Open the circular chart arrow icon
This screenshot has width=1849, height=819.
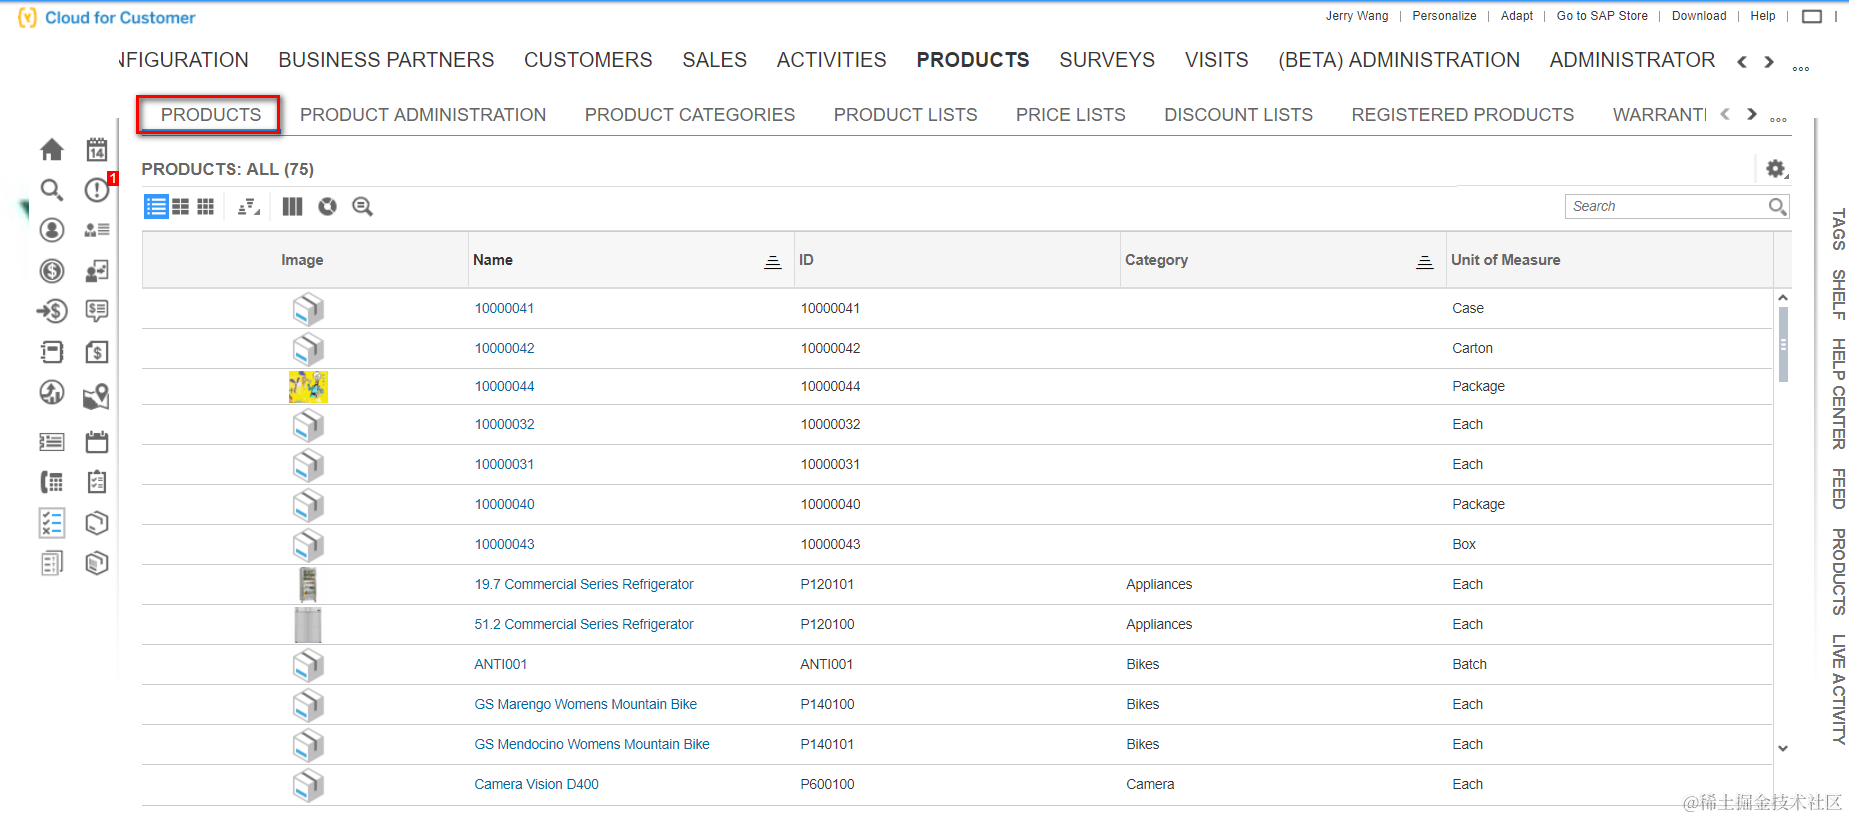52,392
